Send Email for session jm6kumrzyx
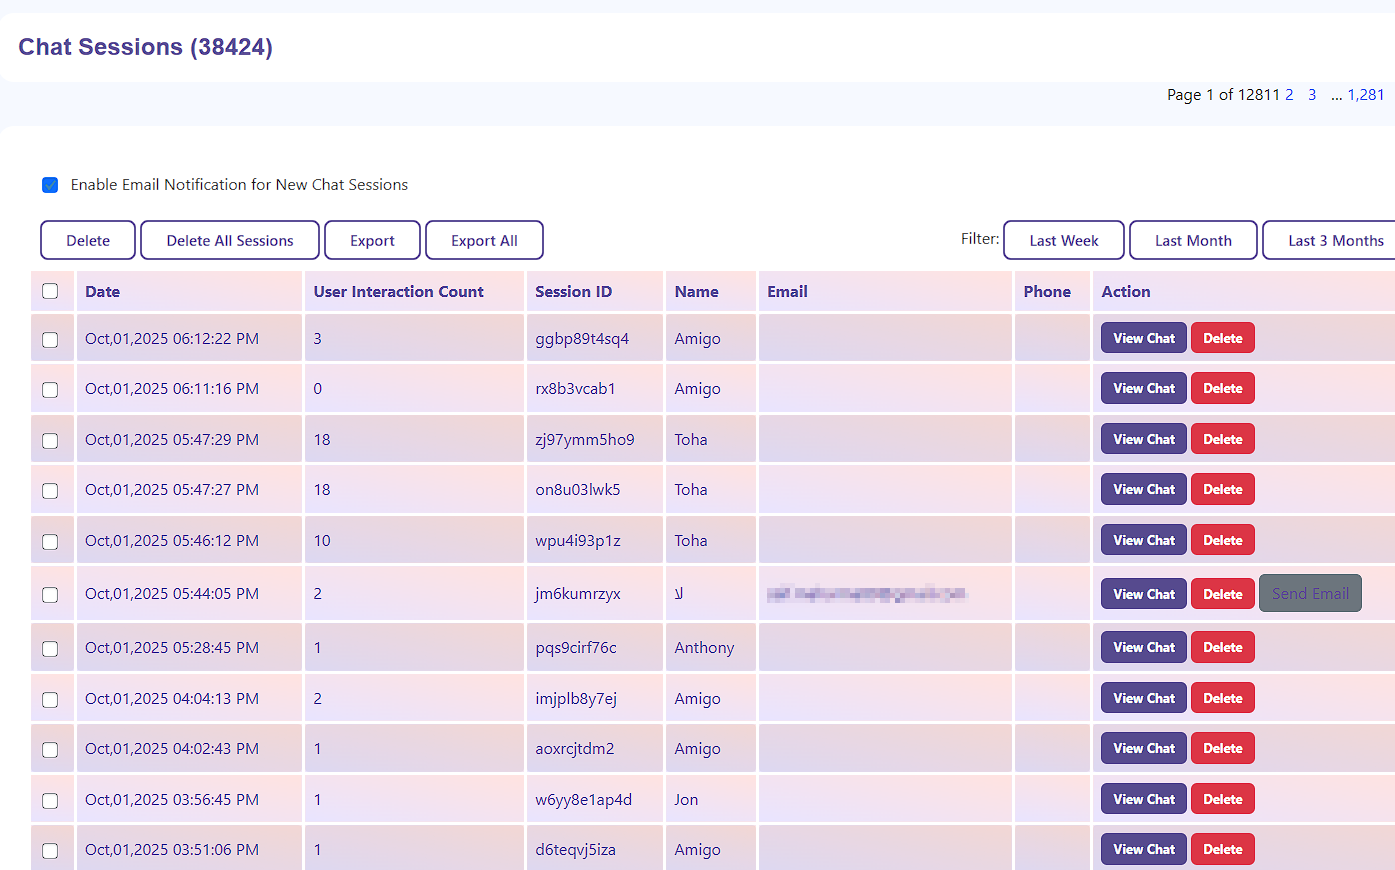The image size is (1395, 870). 1309,593
